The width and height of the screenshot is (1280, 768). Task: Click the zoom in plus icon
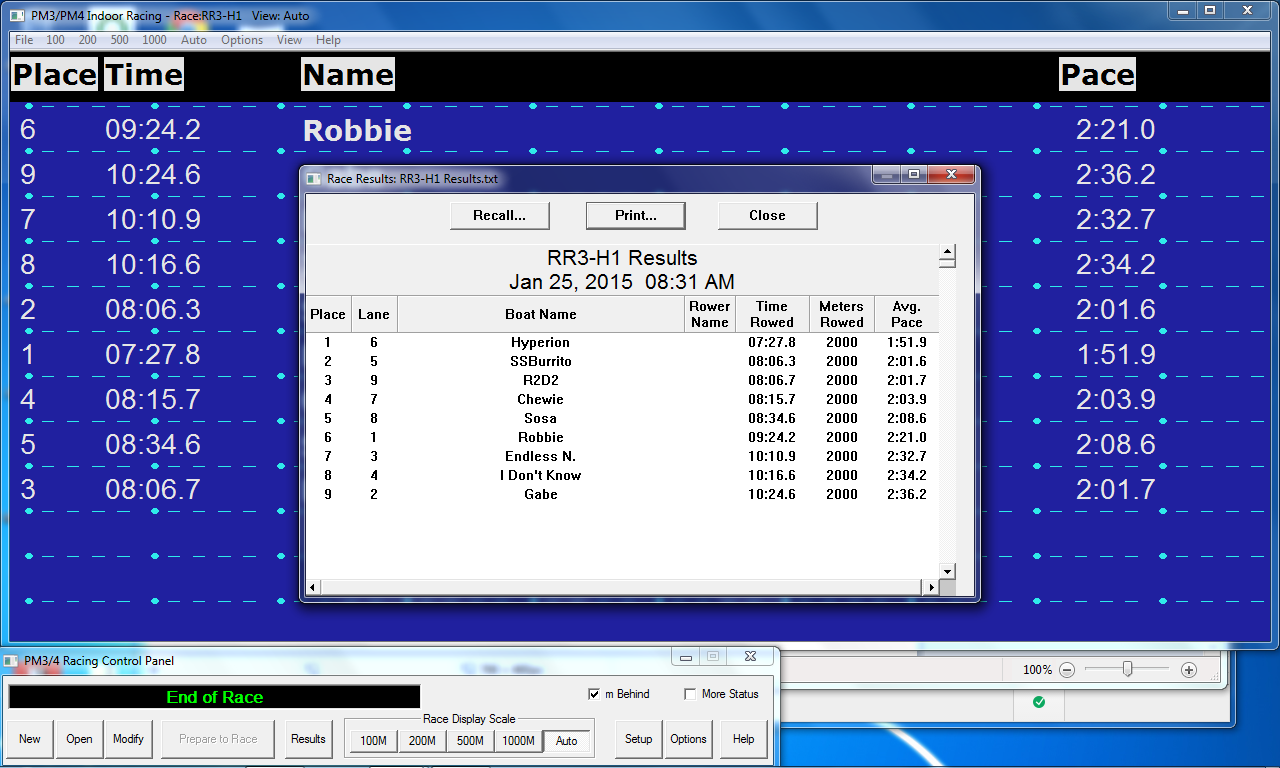[x=1189, y=670]
